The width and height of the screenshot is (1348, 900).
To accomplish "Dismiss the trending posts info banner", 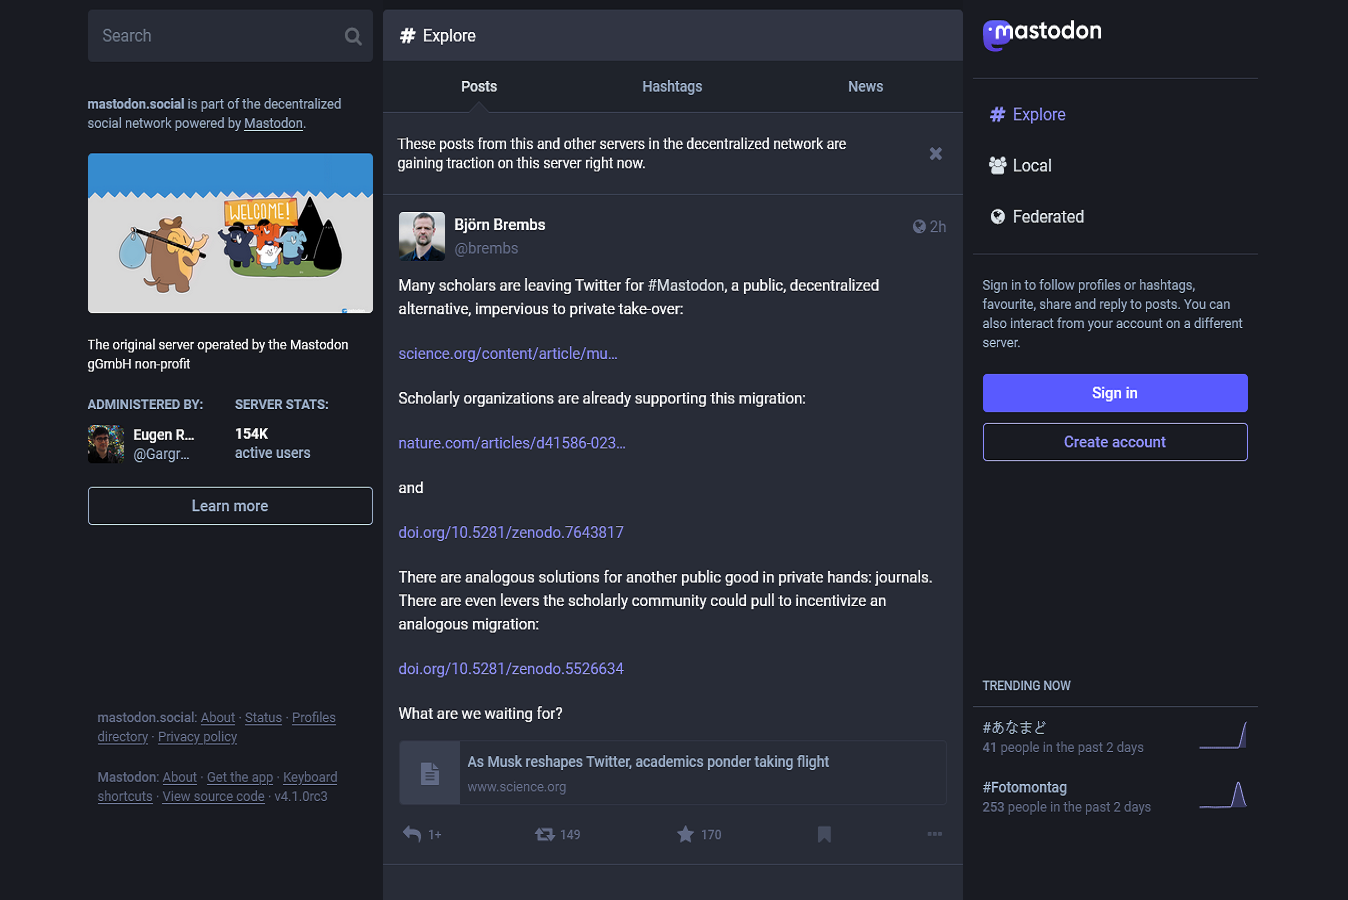I will 936,153.
